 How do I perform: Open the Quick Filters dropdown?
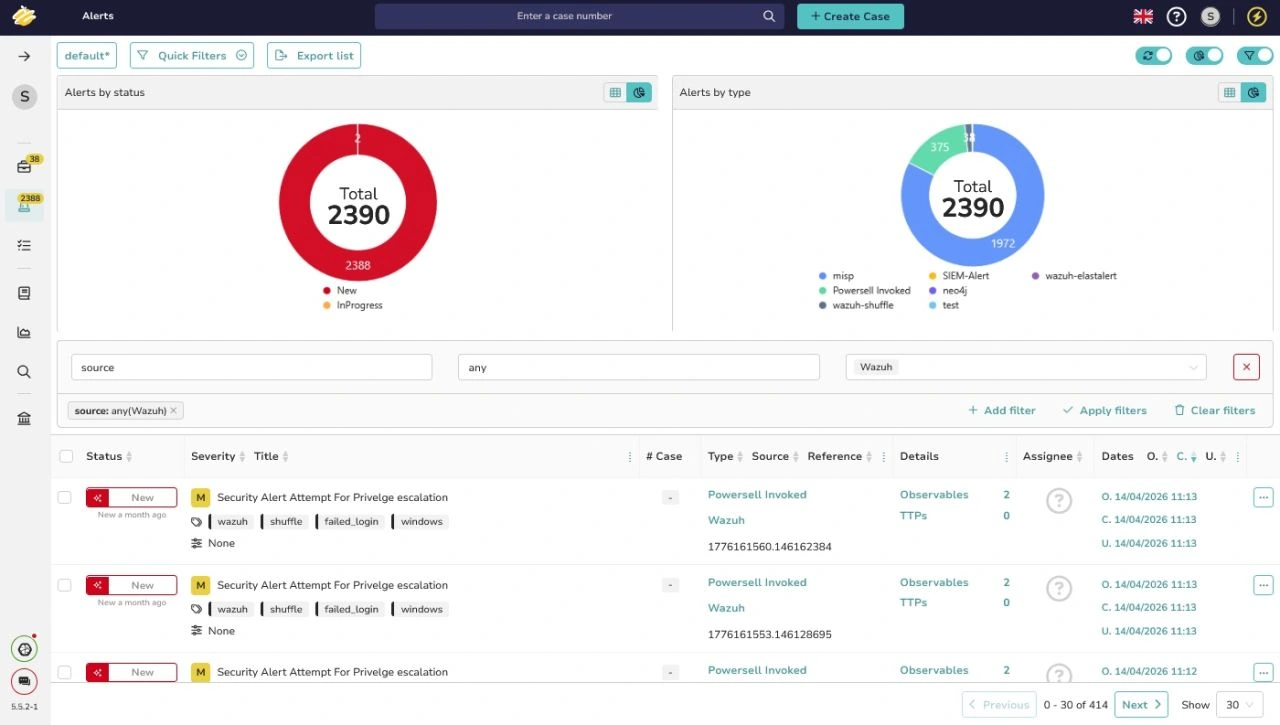click(192, 56)
